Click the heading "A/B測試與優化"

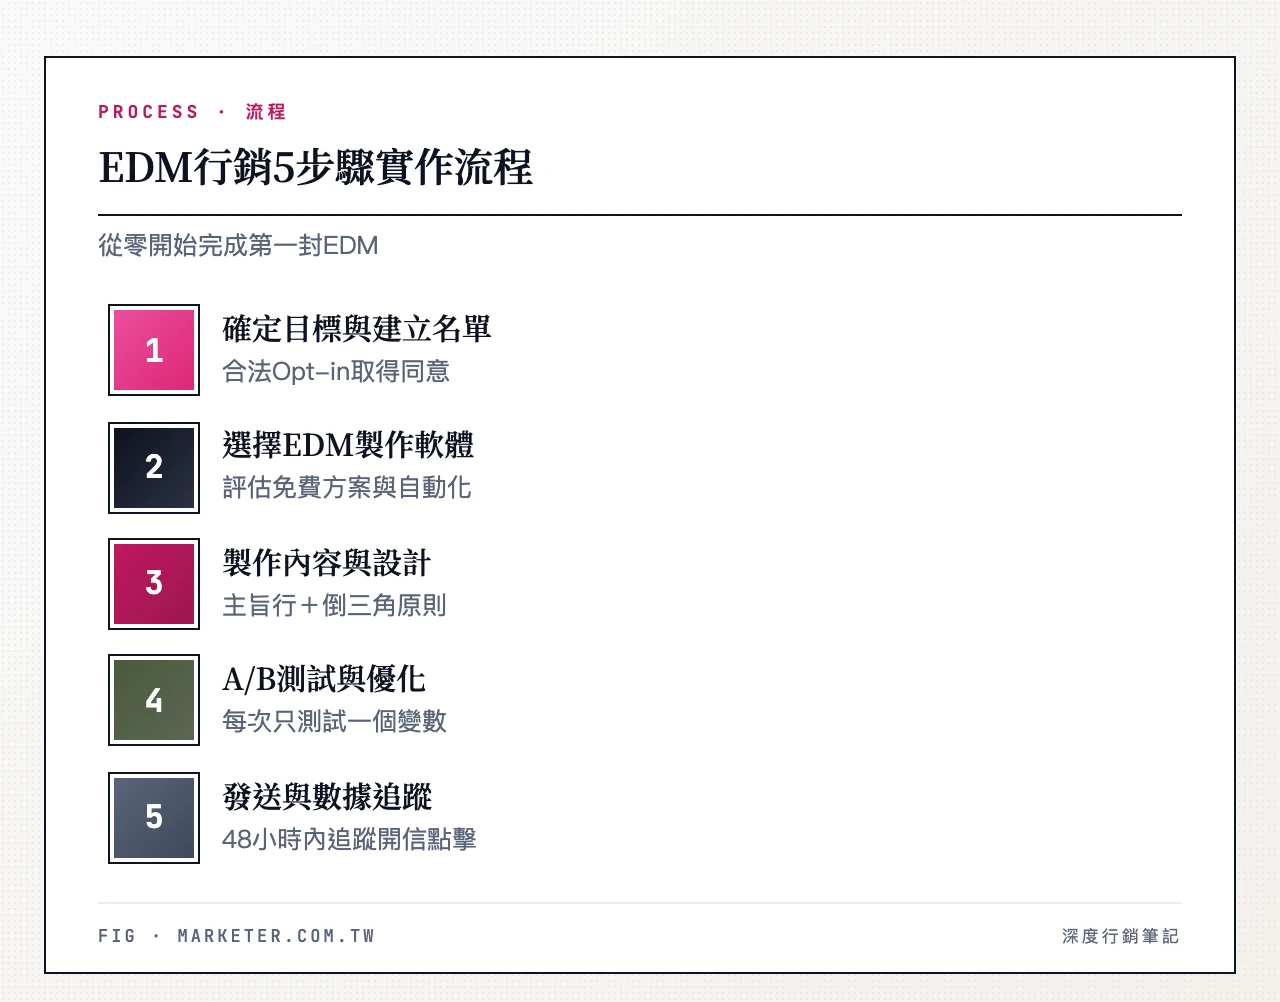(324, 680)
